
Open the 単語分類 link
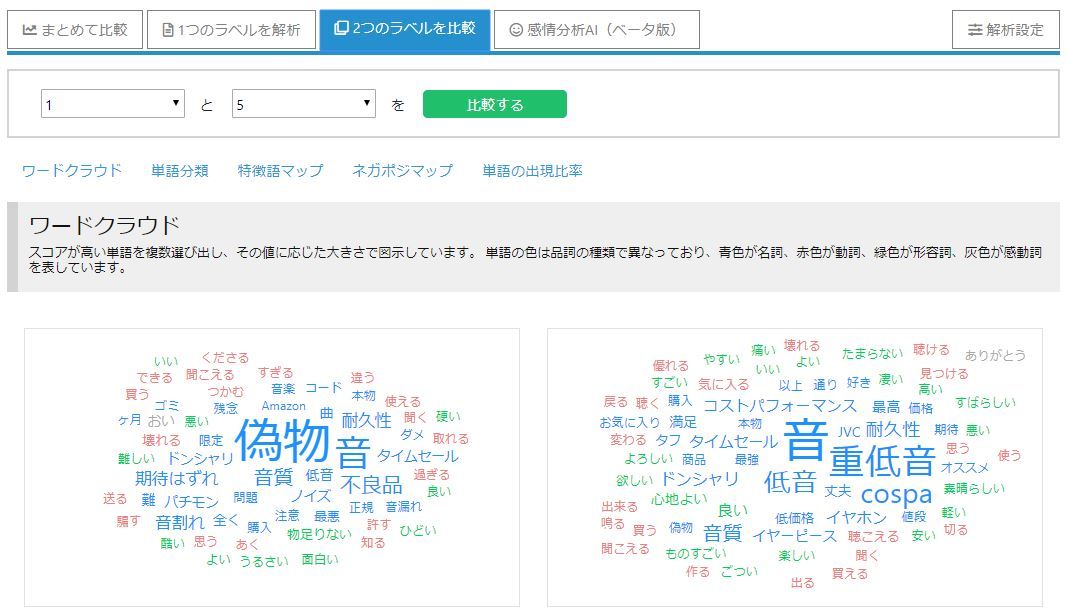click(x=180, y=171)
